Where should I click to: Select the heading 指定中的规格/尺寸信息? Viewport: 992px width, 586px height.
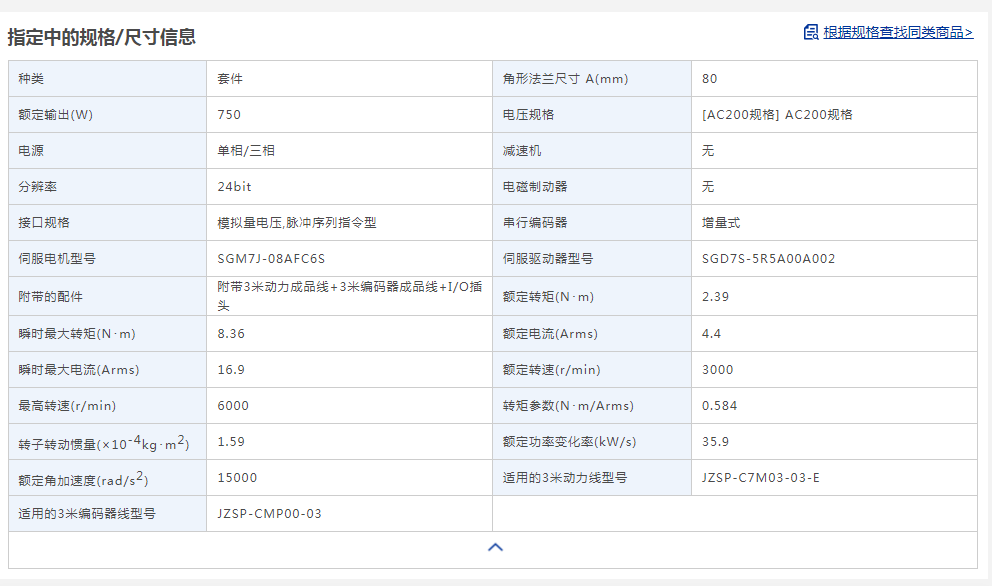(x=102, y=37)
